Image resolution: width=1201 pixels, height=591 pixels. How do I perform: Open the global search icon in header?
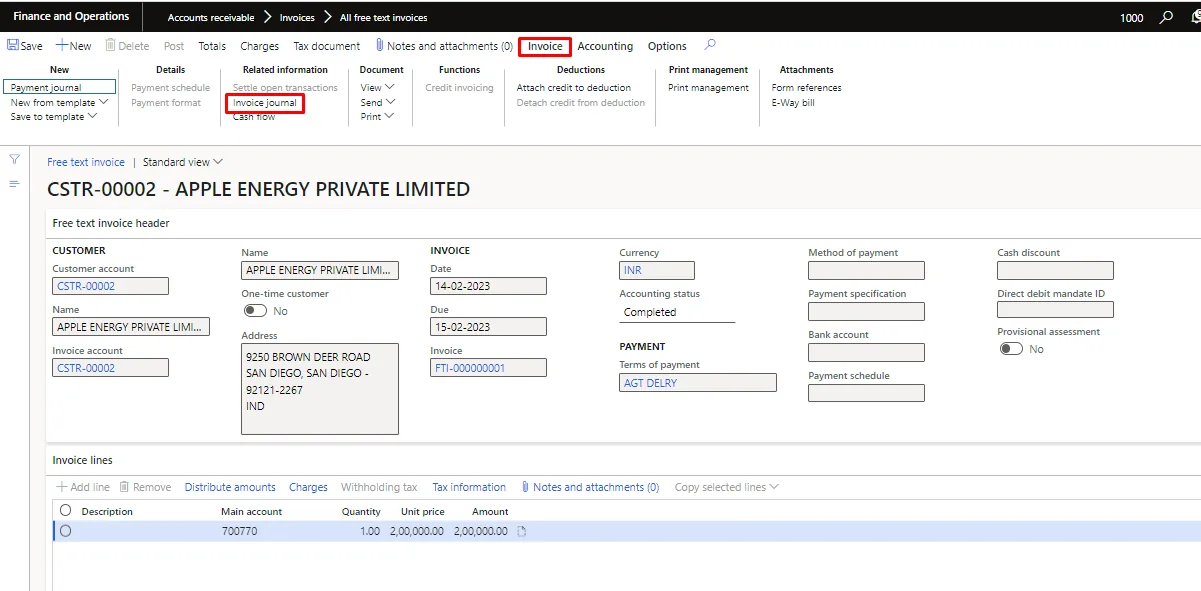[1166, 17]
